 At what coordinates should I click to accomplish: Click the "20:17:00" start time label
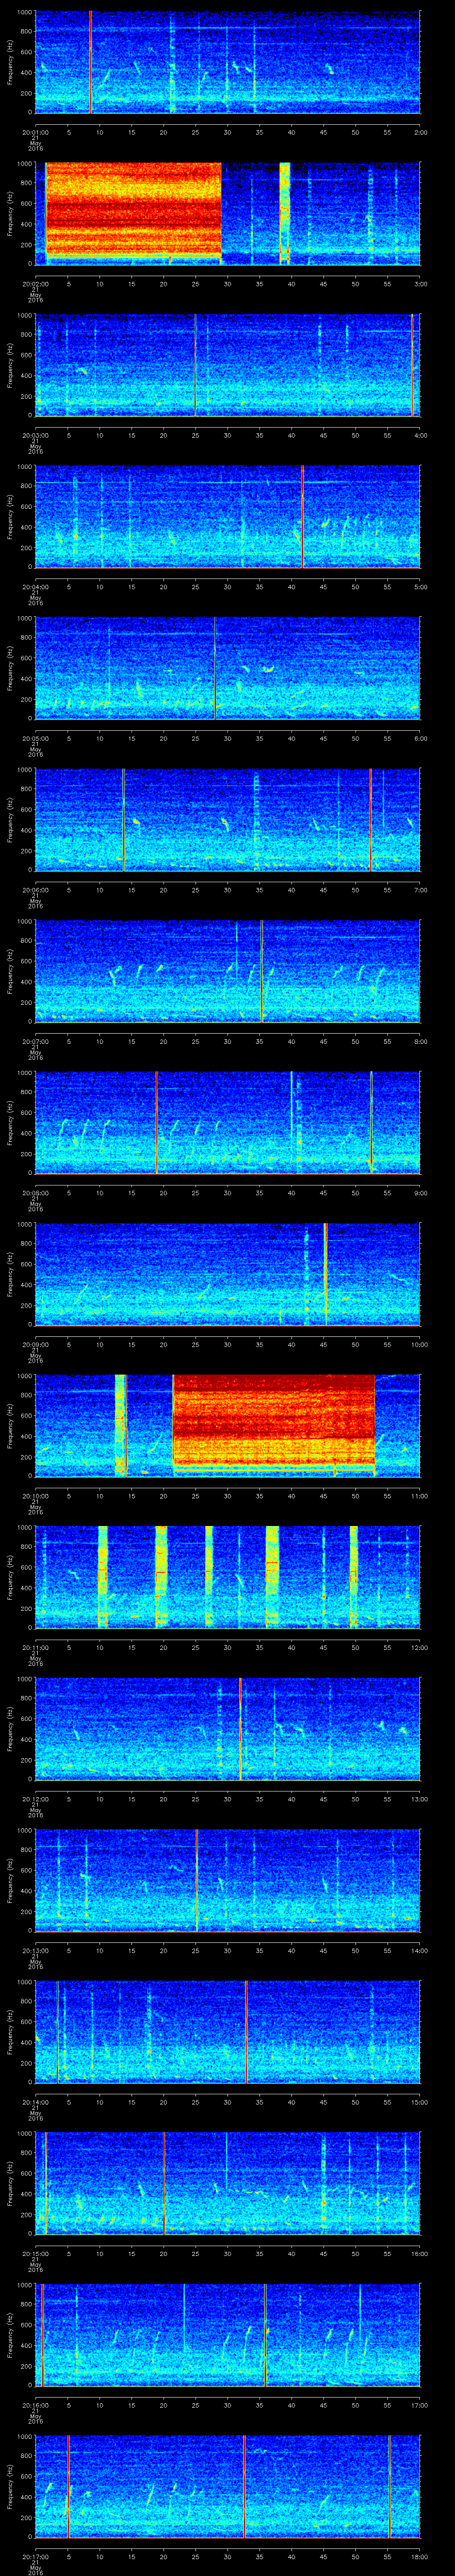(x=35, y=2556)
